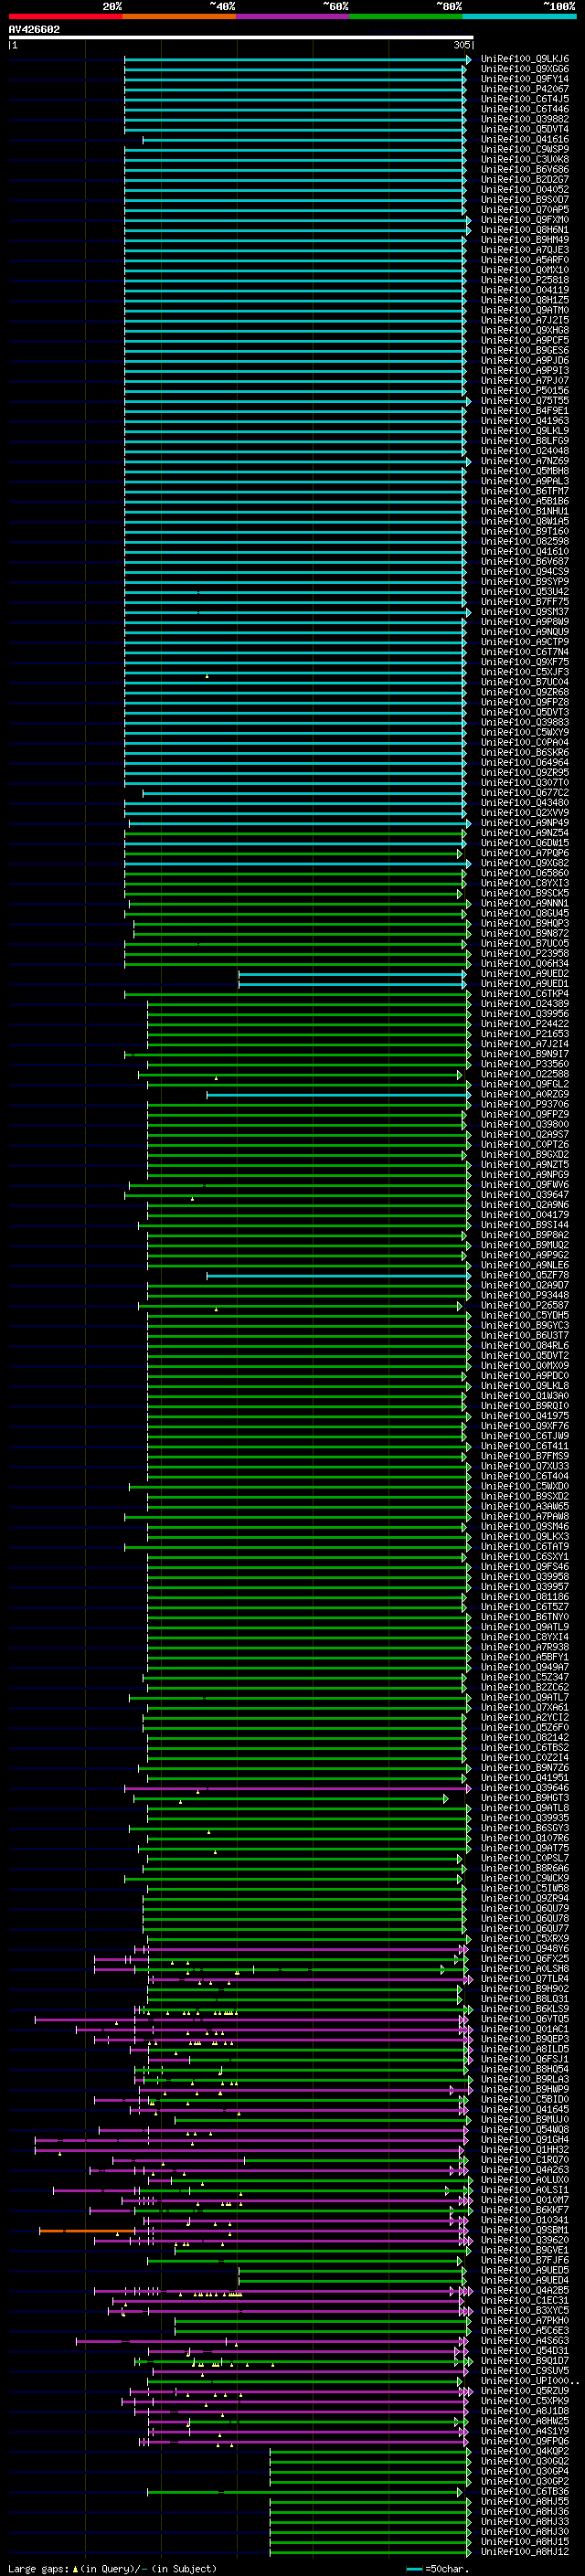The image size is (585, 2576).
Task: Click the UniRef100_A9UED1 label
Action: point(525,983)
